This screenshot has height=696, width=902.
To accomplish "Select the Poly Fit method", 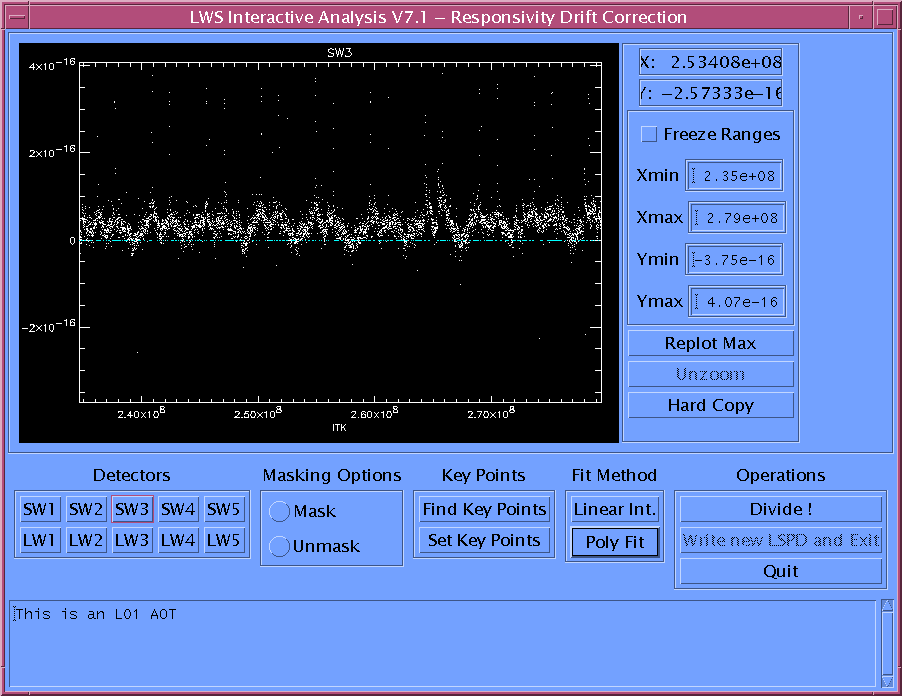I will coord(615,542).
